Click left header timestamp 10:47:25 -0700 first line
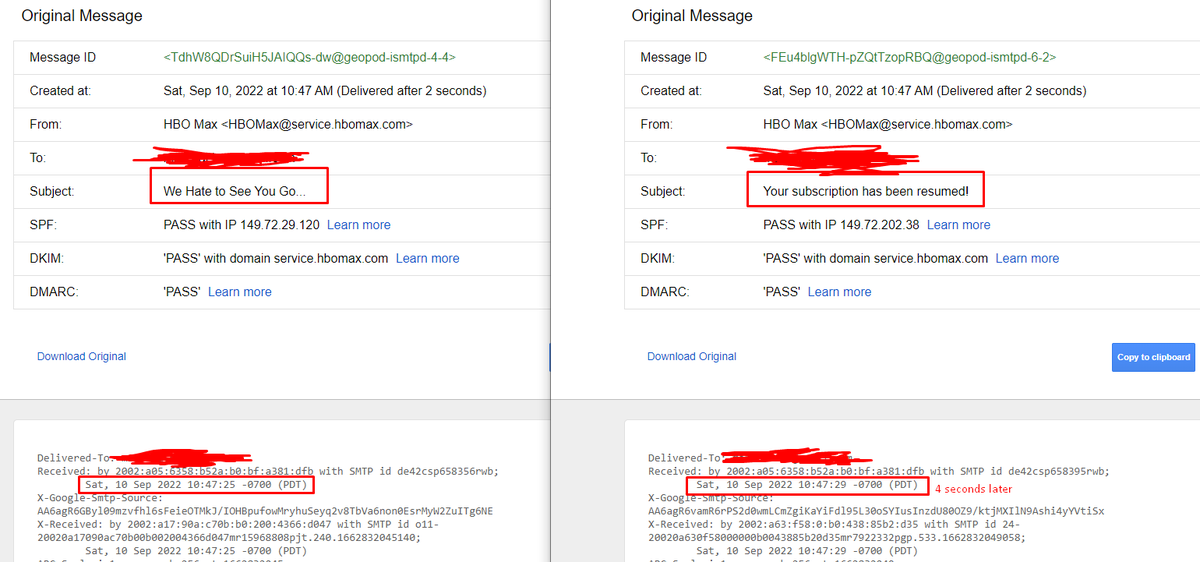Image resolution: width=1200 pixels, height=562 pixels. [196, 485]
